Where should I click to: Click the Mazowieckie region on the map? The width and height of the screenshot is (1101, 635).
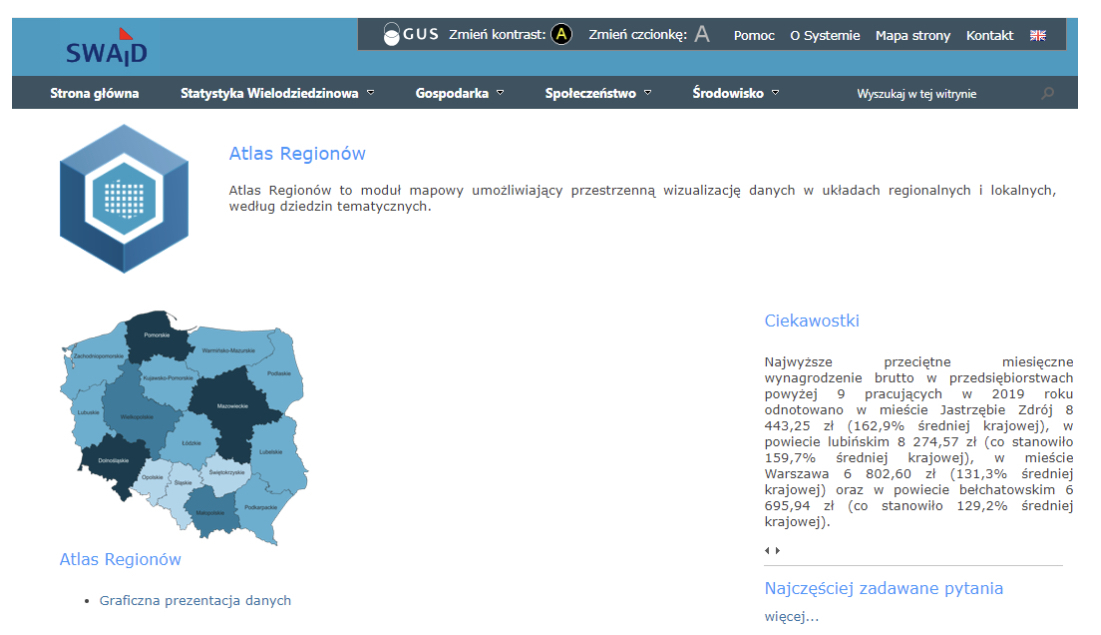(x=230, y=405)
